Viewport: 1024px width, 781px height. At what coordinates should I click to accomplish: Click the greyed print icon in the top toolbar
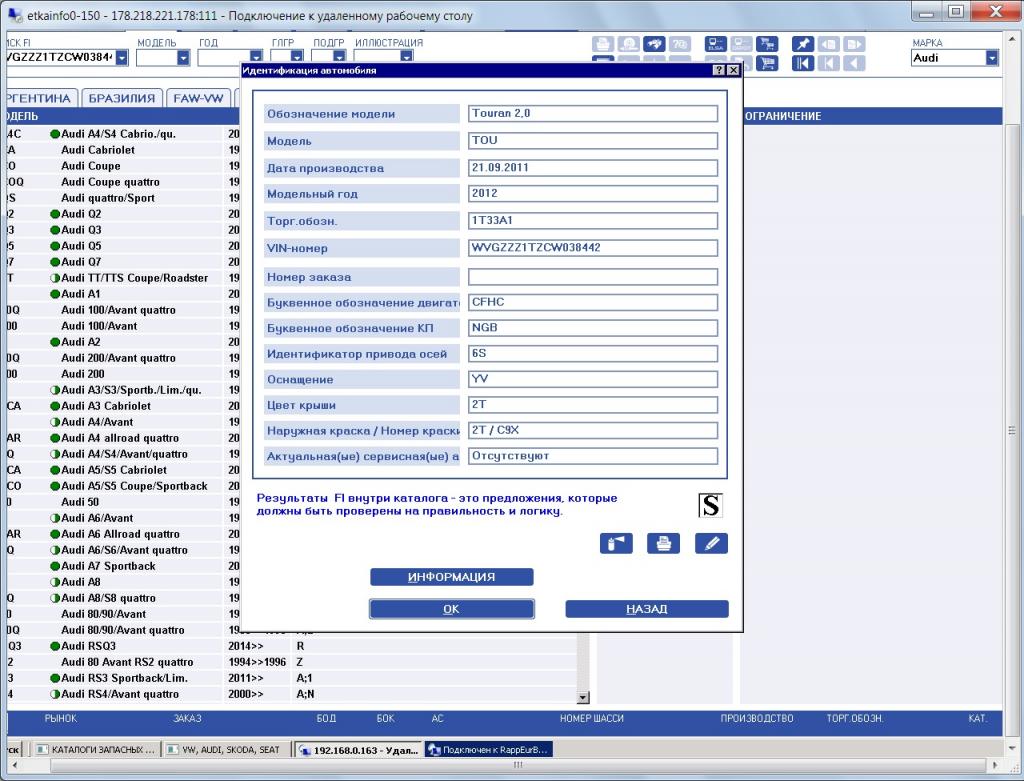(603, 44)
